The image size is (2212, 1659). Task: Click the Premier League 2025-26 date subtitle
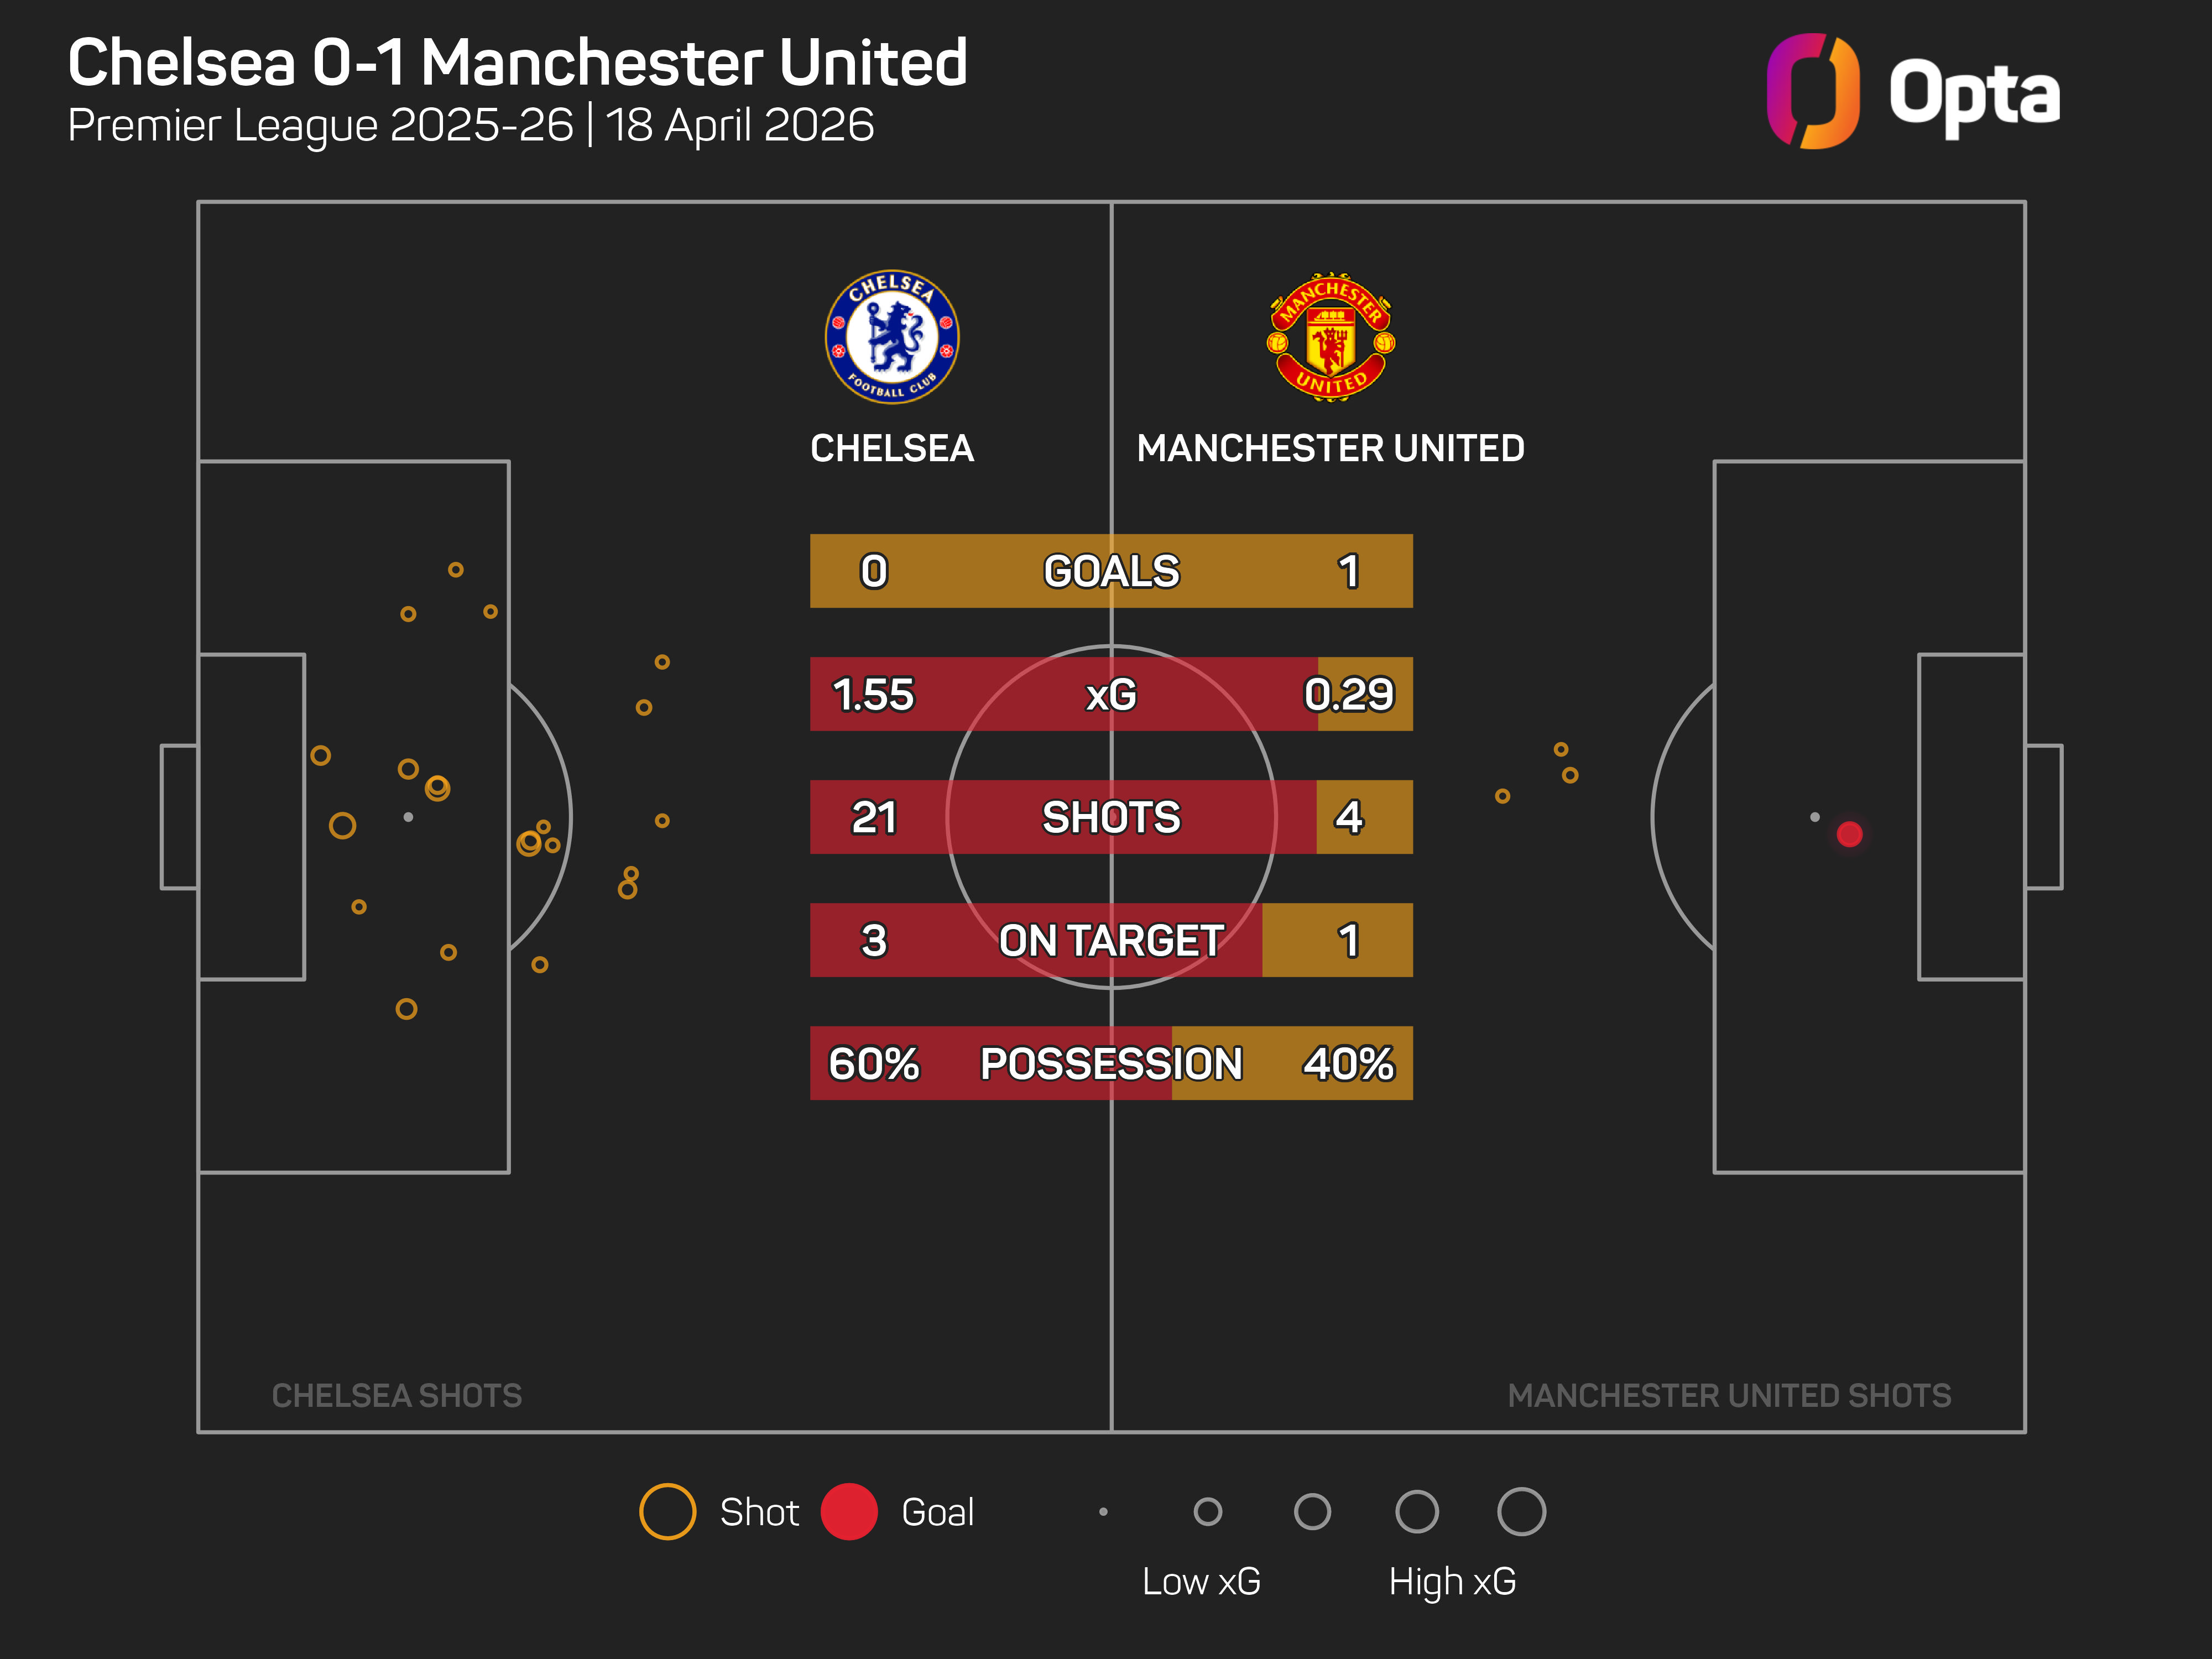tap(470, 126)
